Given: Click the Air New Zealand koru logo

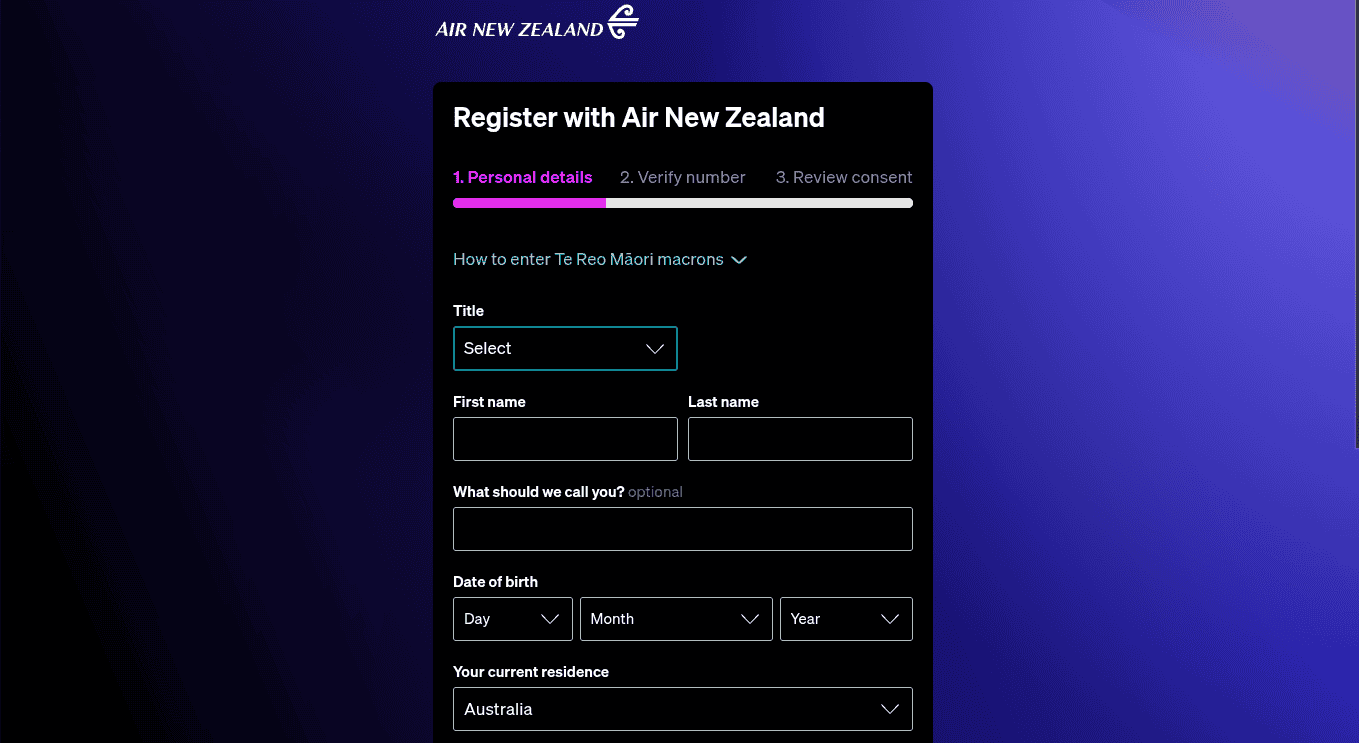Looking at the screenshot, I should point(623,21).
